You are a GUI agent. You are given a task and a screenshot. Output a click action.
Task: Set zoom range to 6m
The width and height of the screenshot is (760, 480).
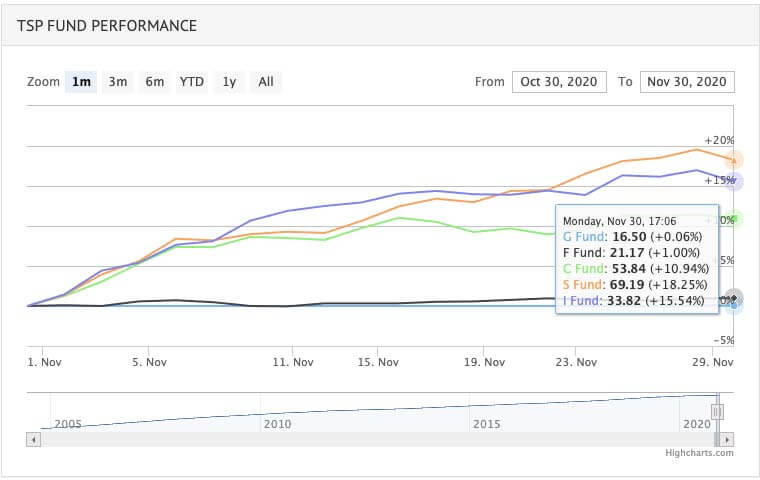pos(154,82)
